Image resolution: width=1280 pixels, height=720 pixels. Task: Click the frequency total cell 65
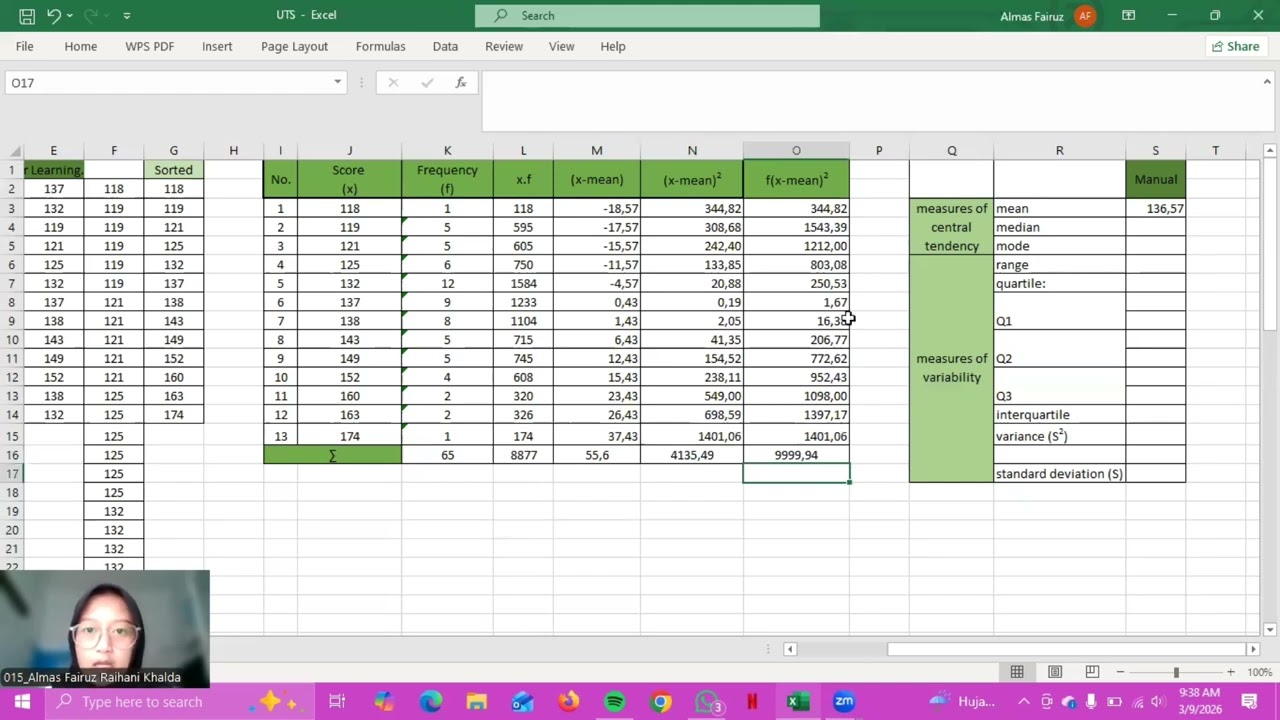(447, 455)
